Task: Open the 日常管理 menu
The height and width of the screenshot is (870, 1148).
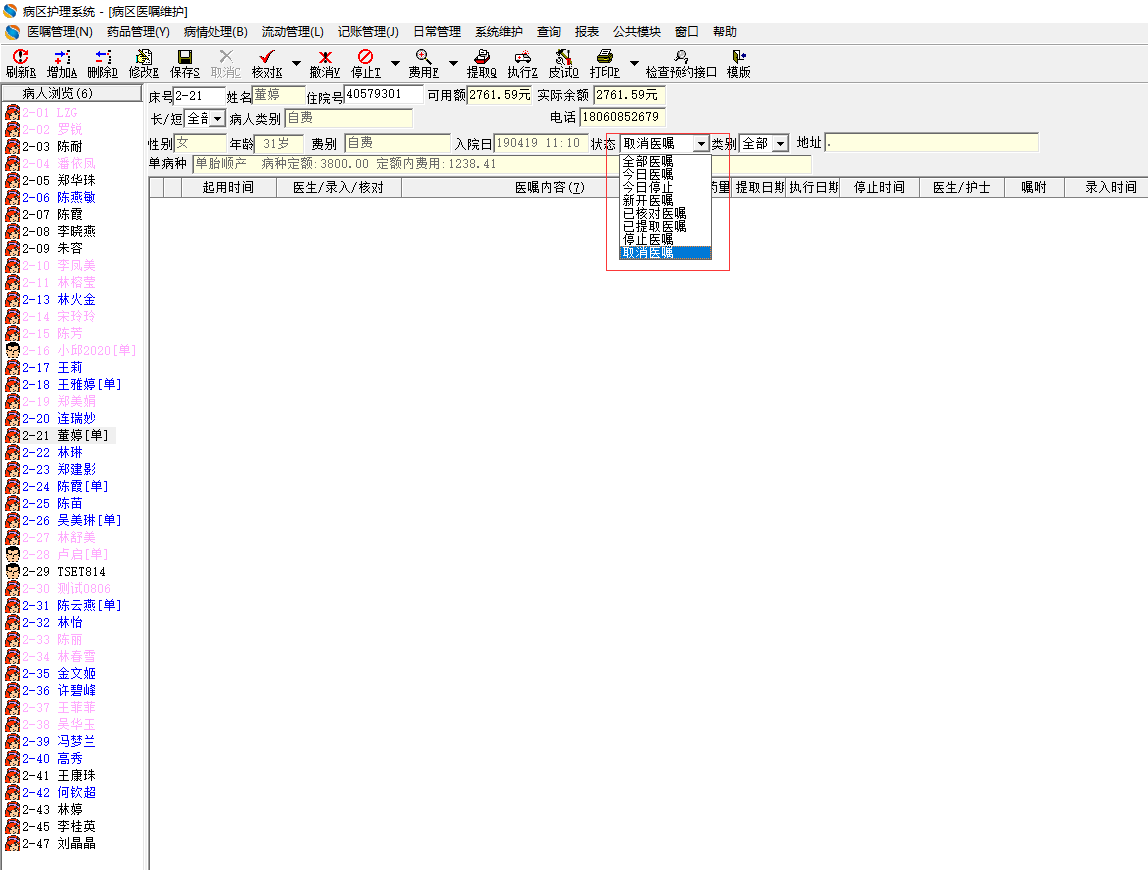Action: [x=437, y=32]
